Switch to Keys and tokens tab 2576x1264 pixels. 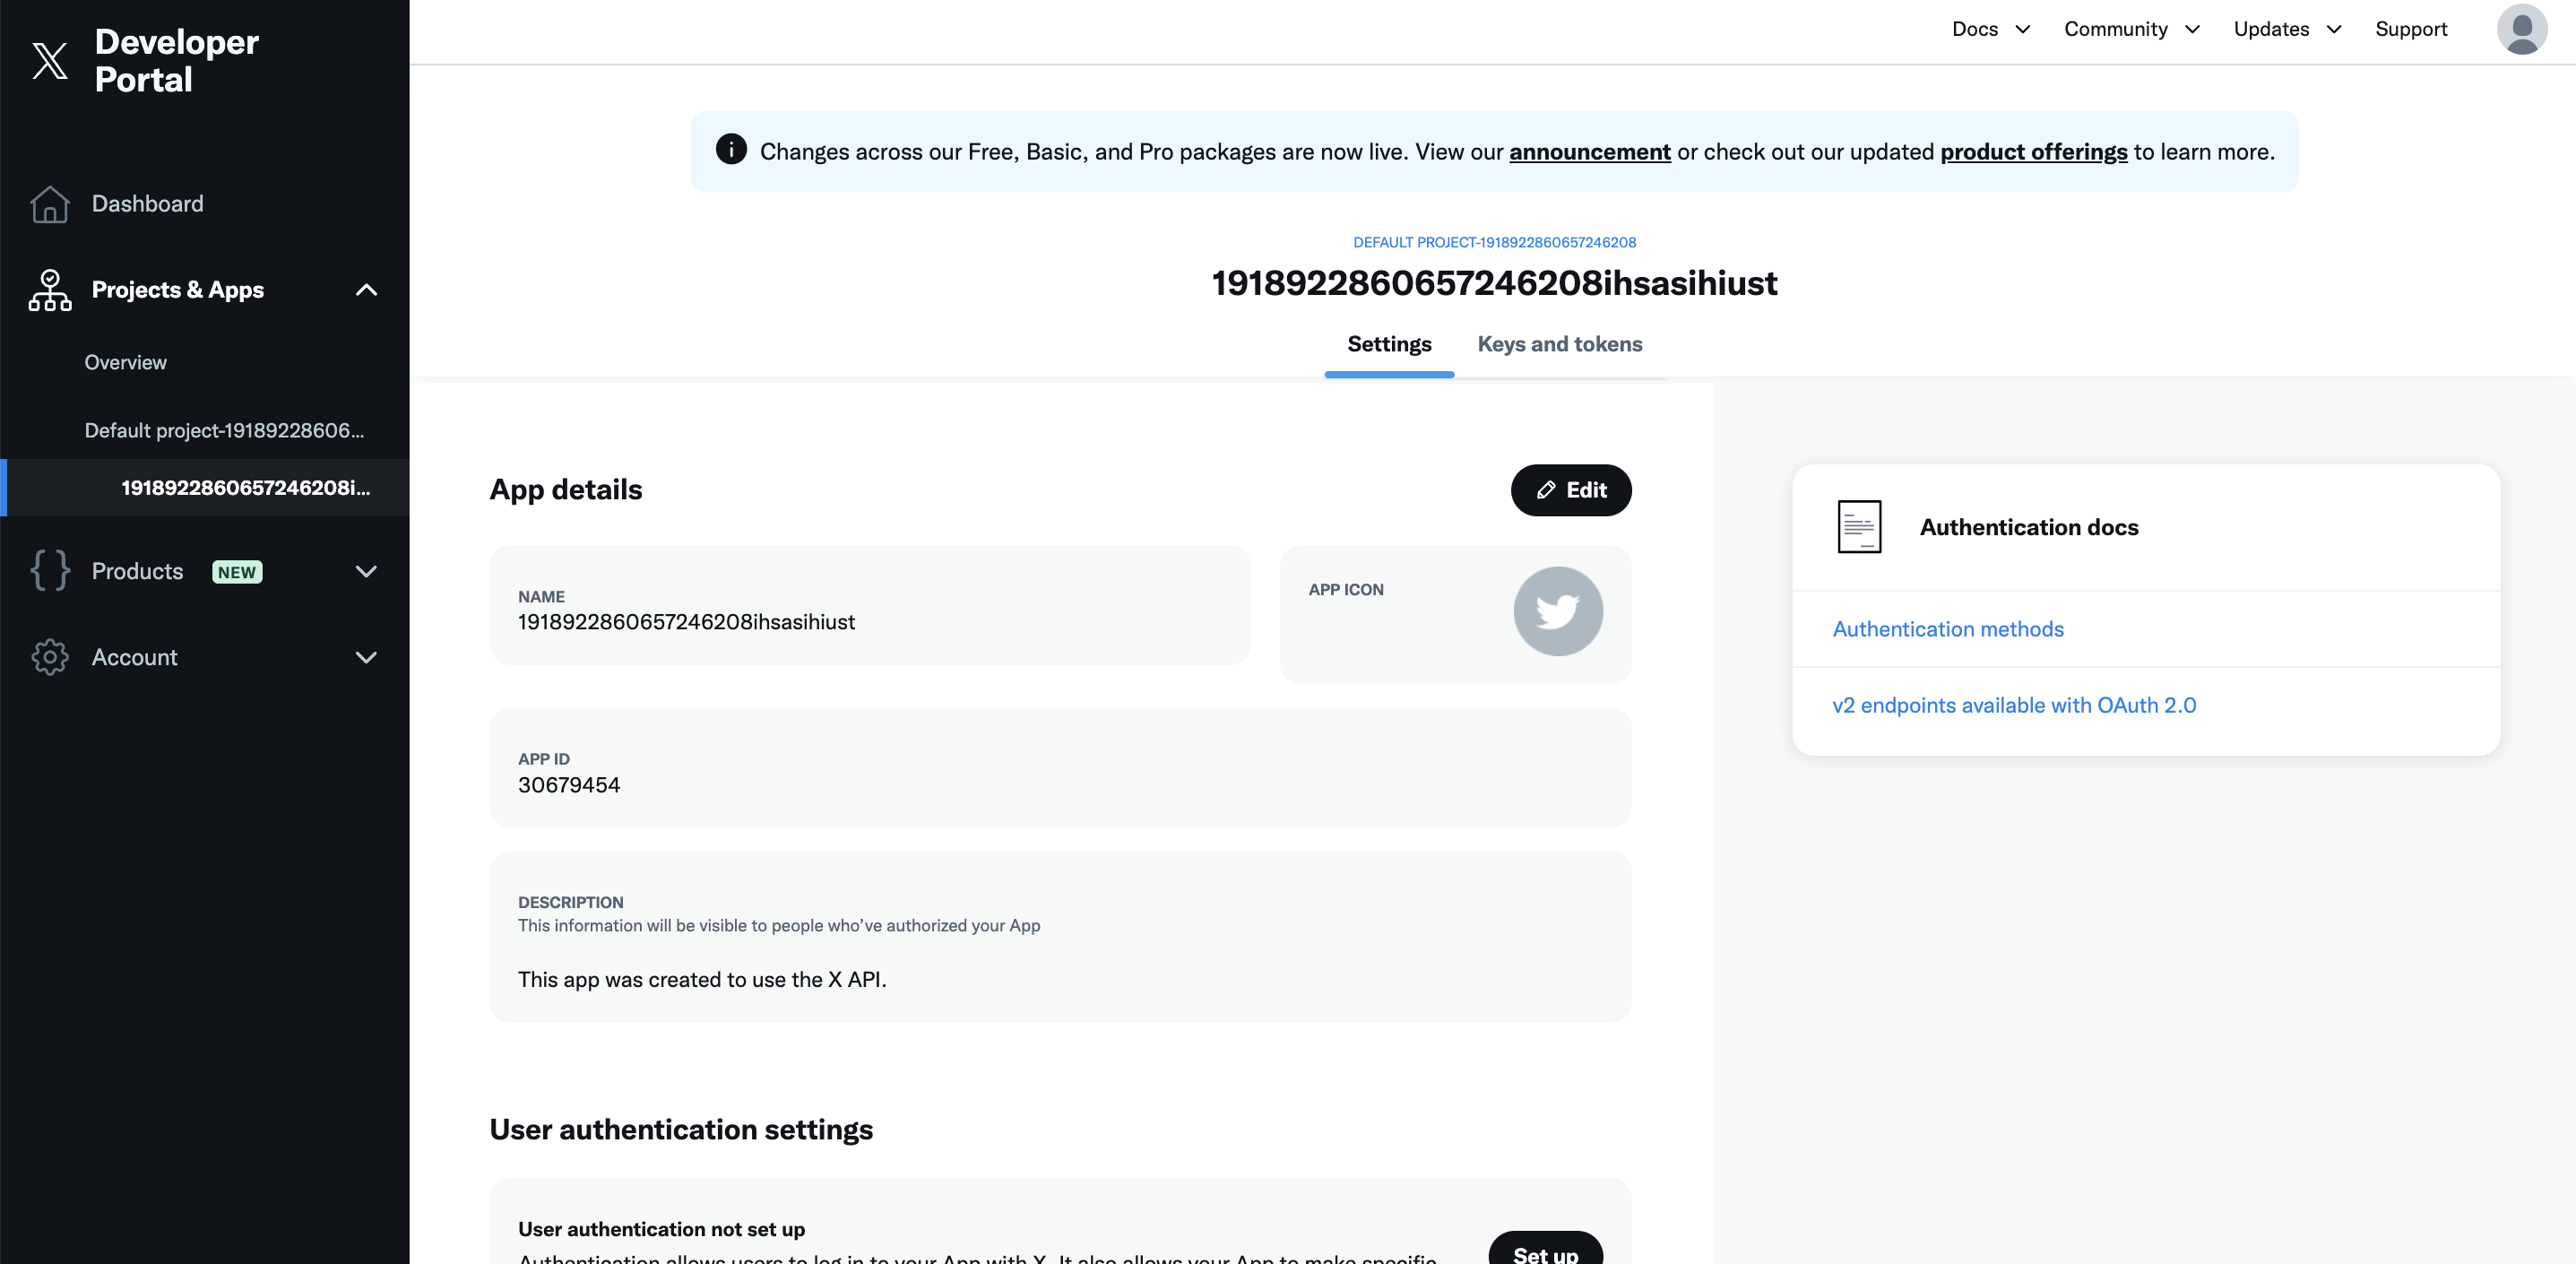[1559, 344]
